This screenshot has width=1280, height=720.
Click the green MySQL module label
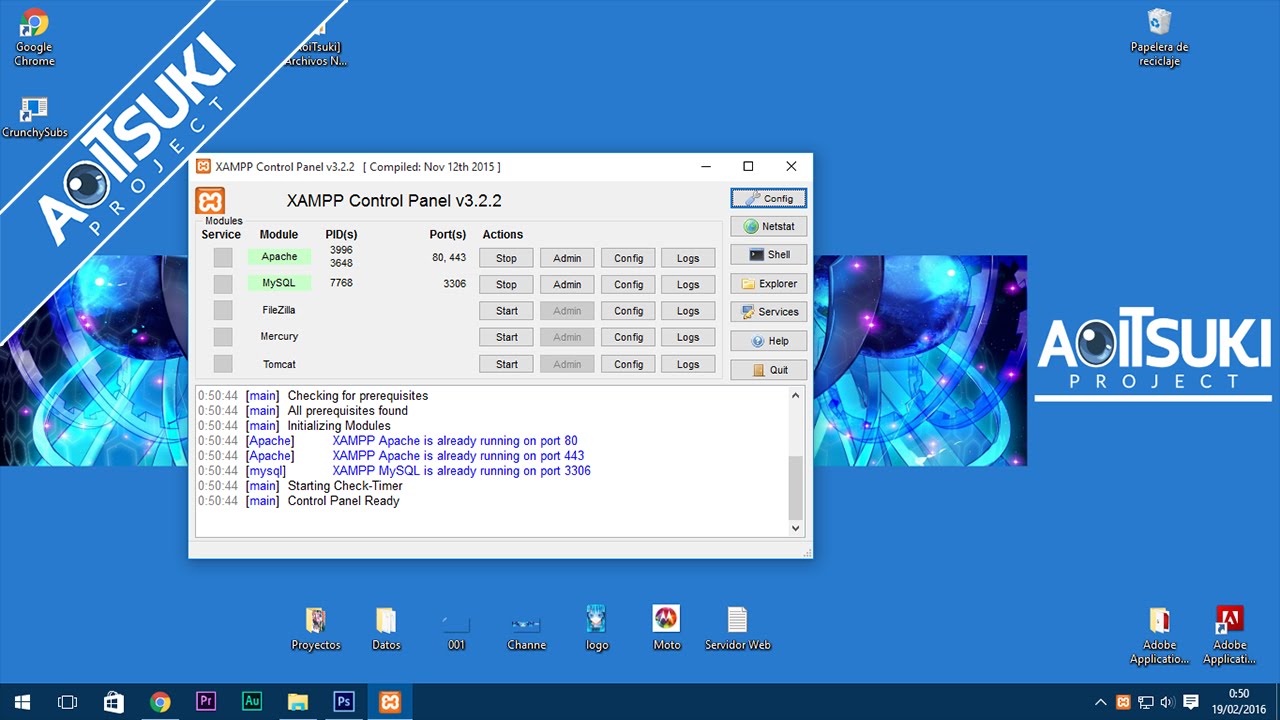(x=280, y=283)
